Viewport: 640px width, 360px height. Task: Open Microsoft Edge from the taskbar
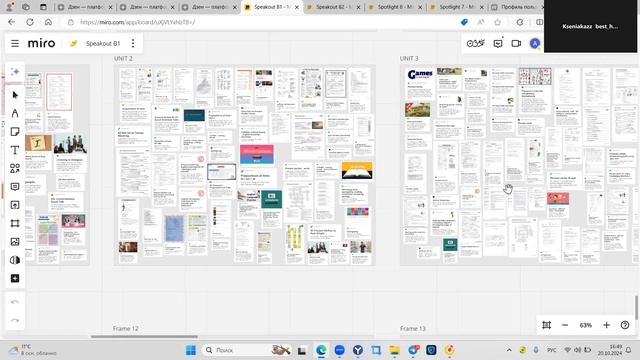pyautogui.click(x=321, y=350)
